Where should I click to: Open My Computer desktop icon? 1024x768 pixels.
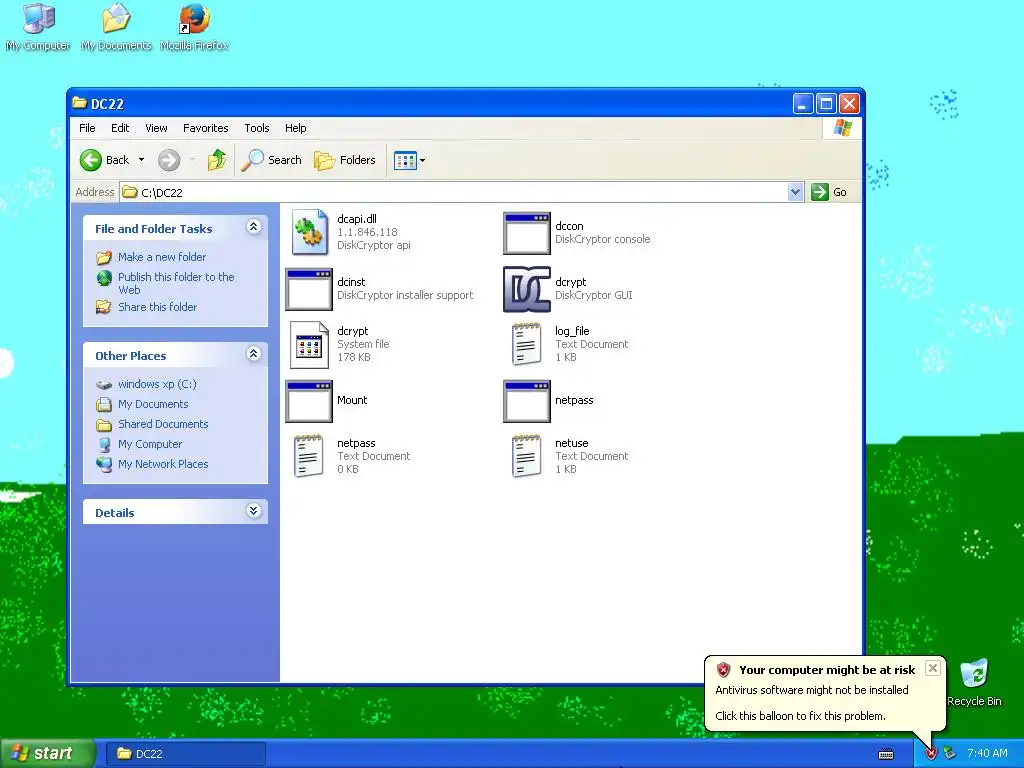38,27
